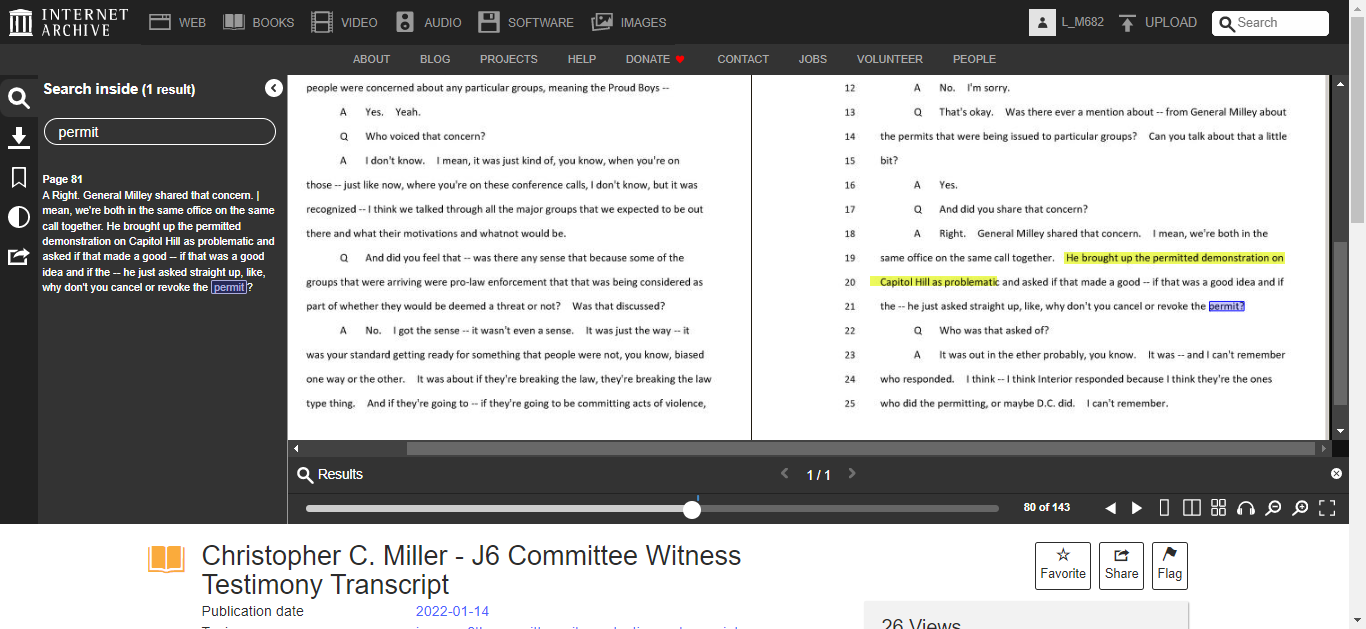Focus the top-right site Search field
The image size is (1366, 629).
click(1270, 23)
